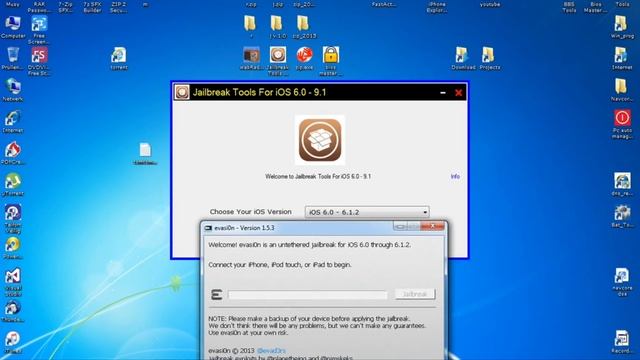The height and width of the screenshot is (360, 640).
Task: Click the Cydia logo in Jailbreak Tools
Action: pos(320,140)
